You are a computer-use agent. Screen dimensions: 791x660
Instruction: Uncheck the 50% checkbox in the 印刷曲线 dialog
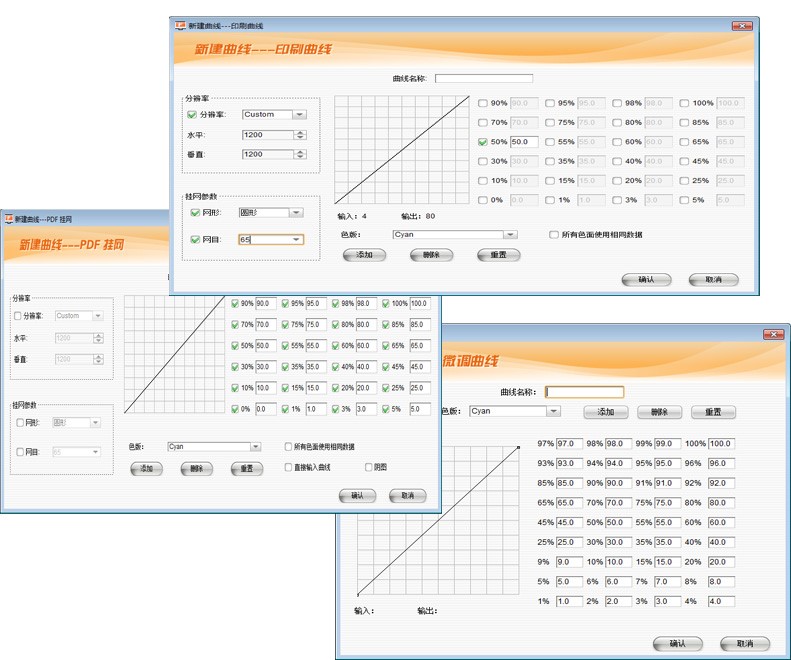pos(483,142)
